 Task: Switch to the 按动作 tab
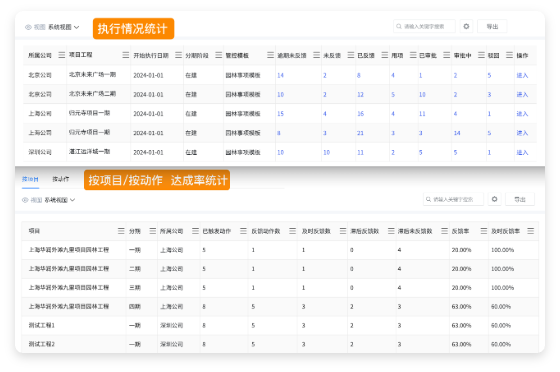click(61, 179)
